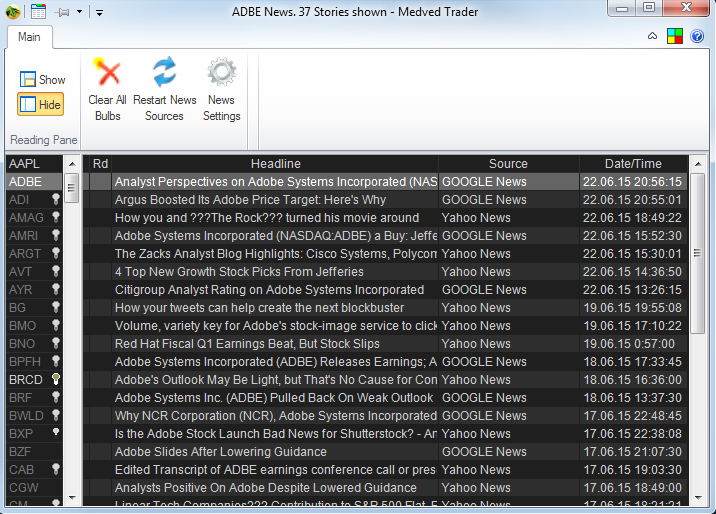The image size is (716, 514).
Task: Click the bulb icon next to ARGT
Action: pyautogui.click(x=56, y=253)
